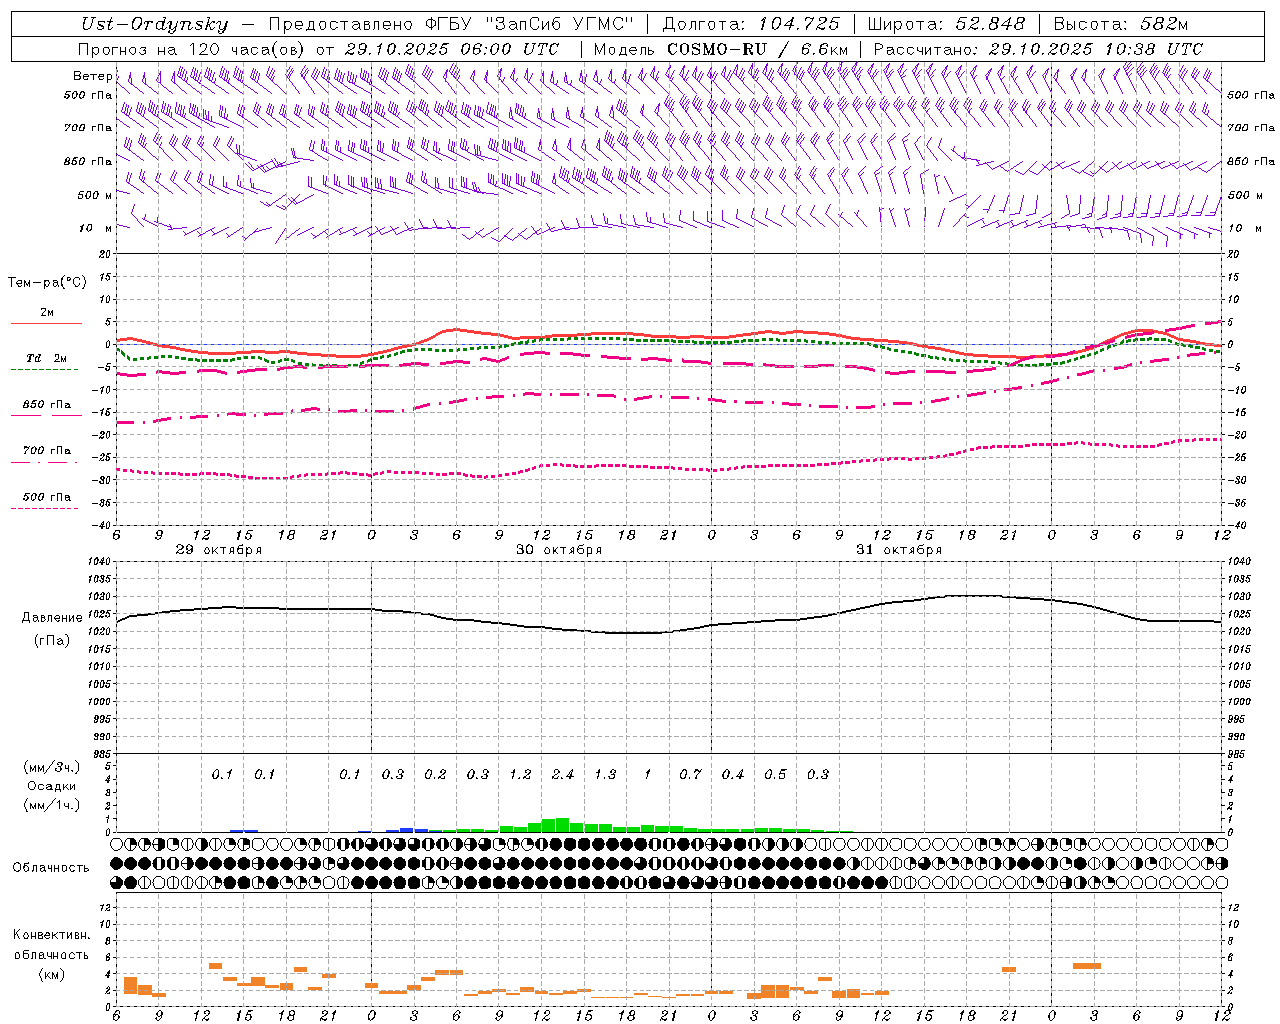
Task: Select the longitude value 104.725
Action: 799,24
